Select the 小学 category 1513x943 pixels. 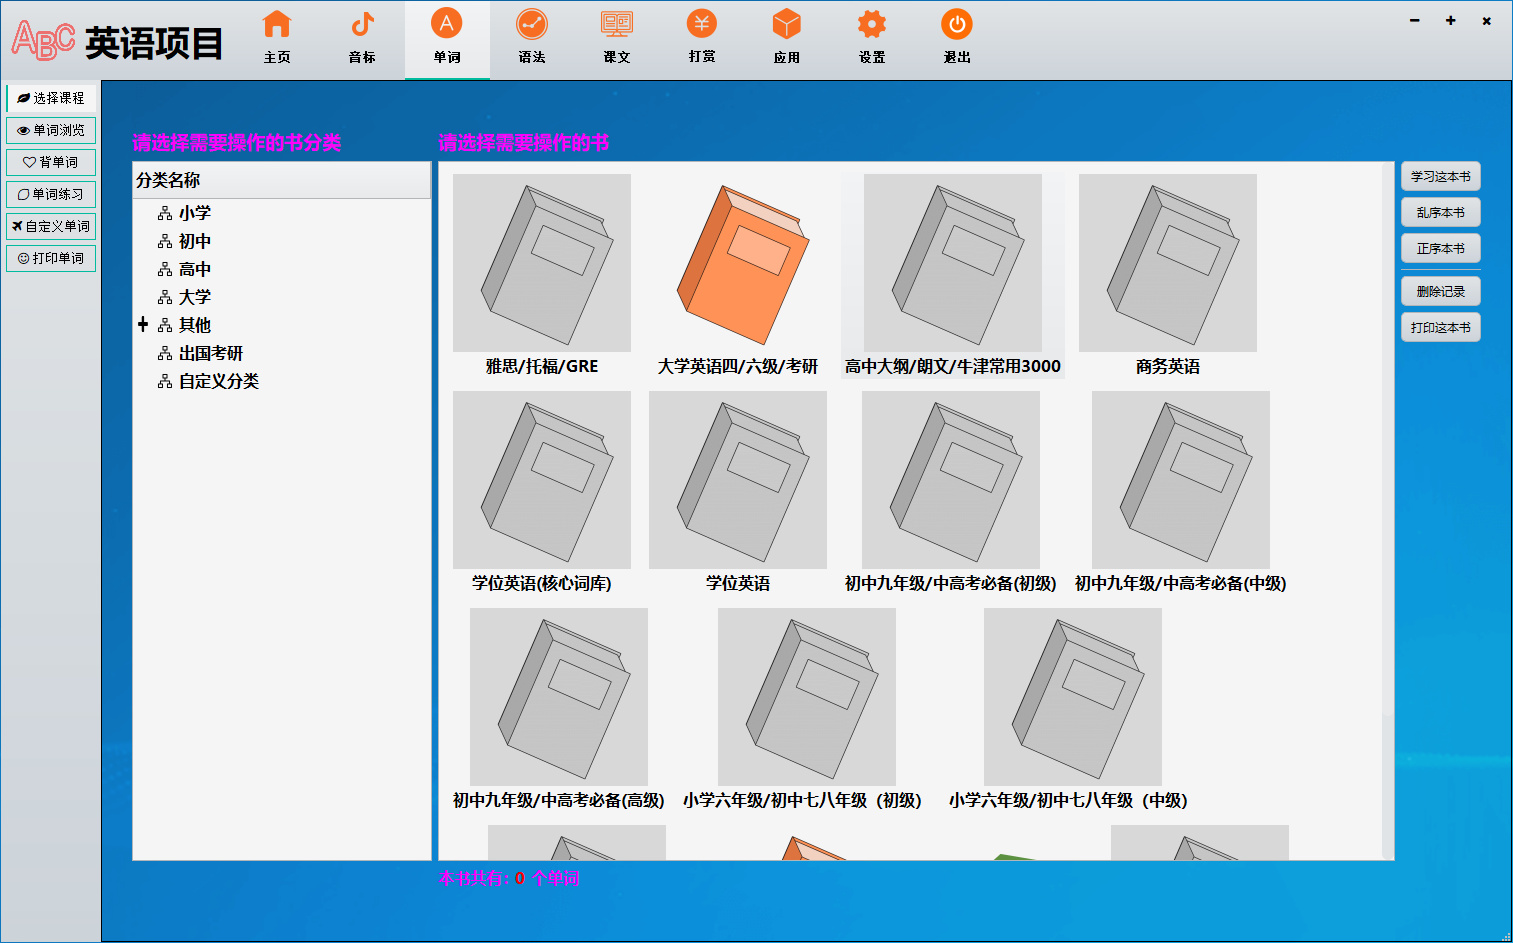(194, 213)
